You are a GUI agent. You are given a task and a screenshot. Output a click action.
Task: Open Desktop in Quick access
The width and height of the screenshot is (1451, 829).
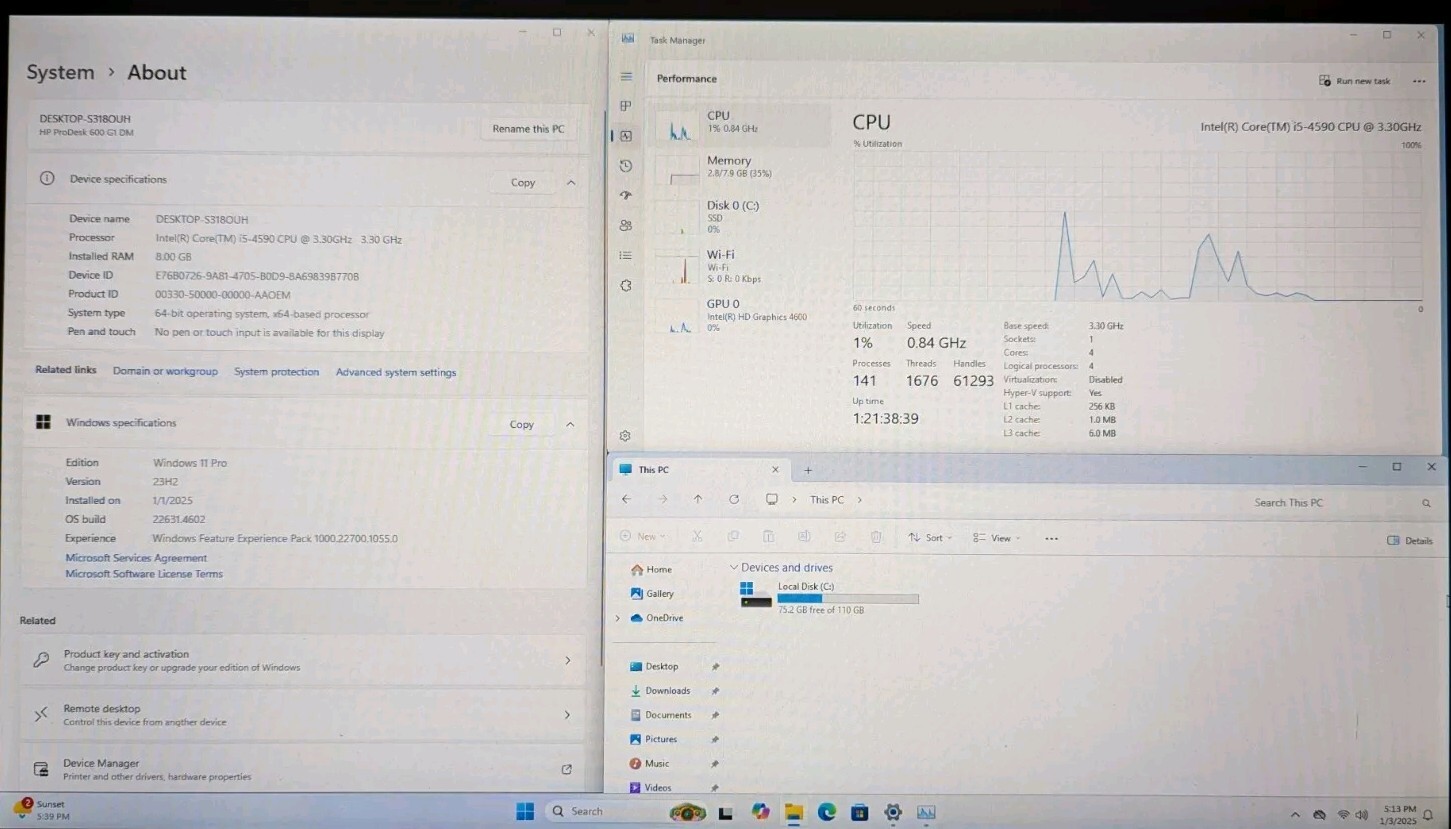[x=655, y=666]
